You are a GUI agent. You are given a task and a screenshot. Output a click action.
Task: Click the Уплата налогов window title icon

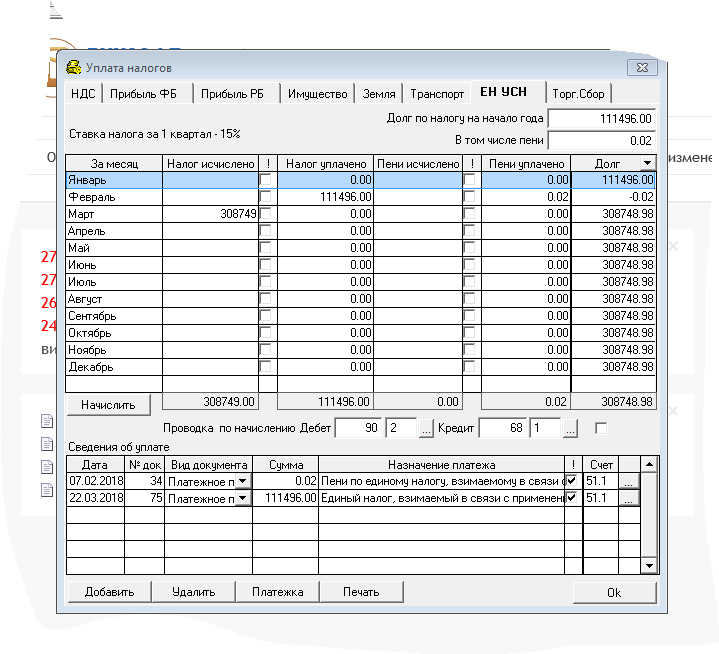(73, 68)
